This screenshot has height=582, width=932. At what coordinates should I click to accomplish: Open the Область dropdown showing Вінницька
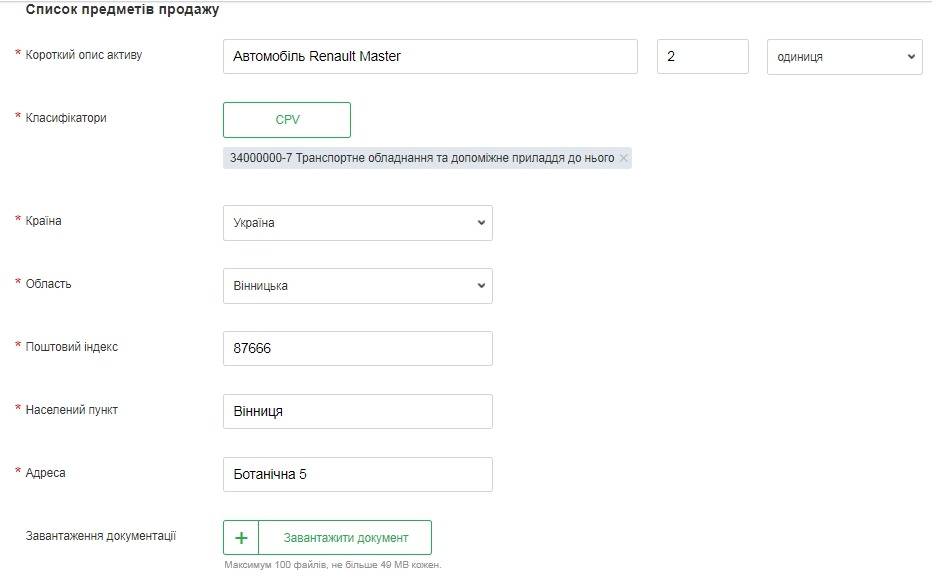coord(357,286)
